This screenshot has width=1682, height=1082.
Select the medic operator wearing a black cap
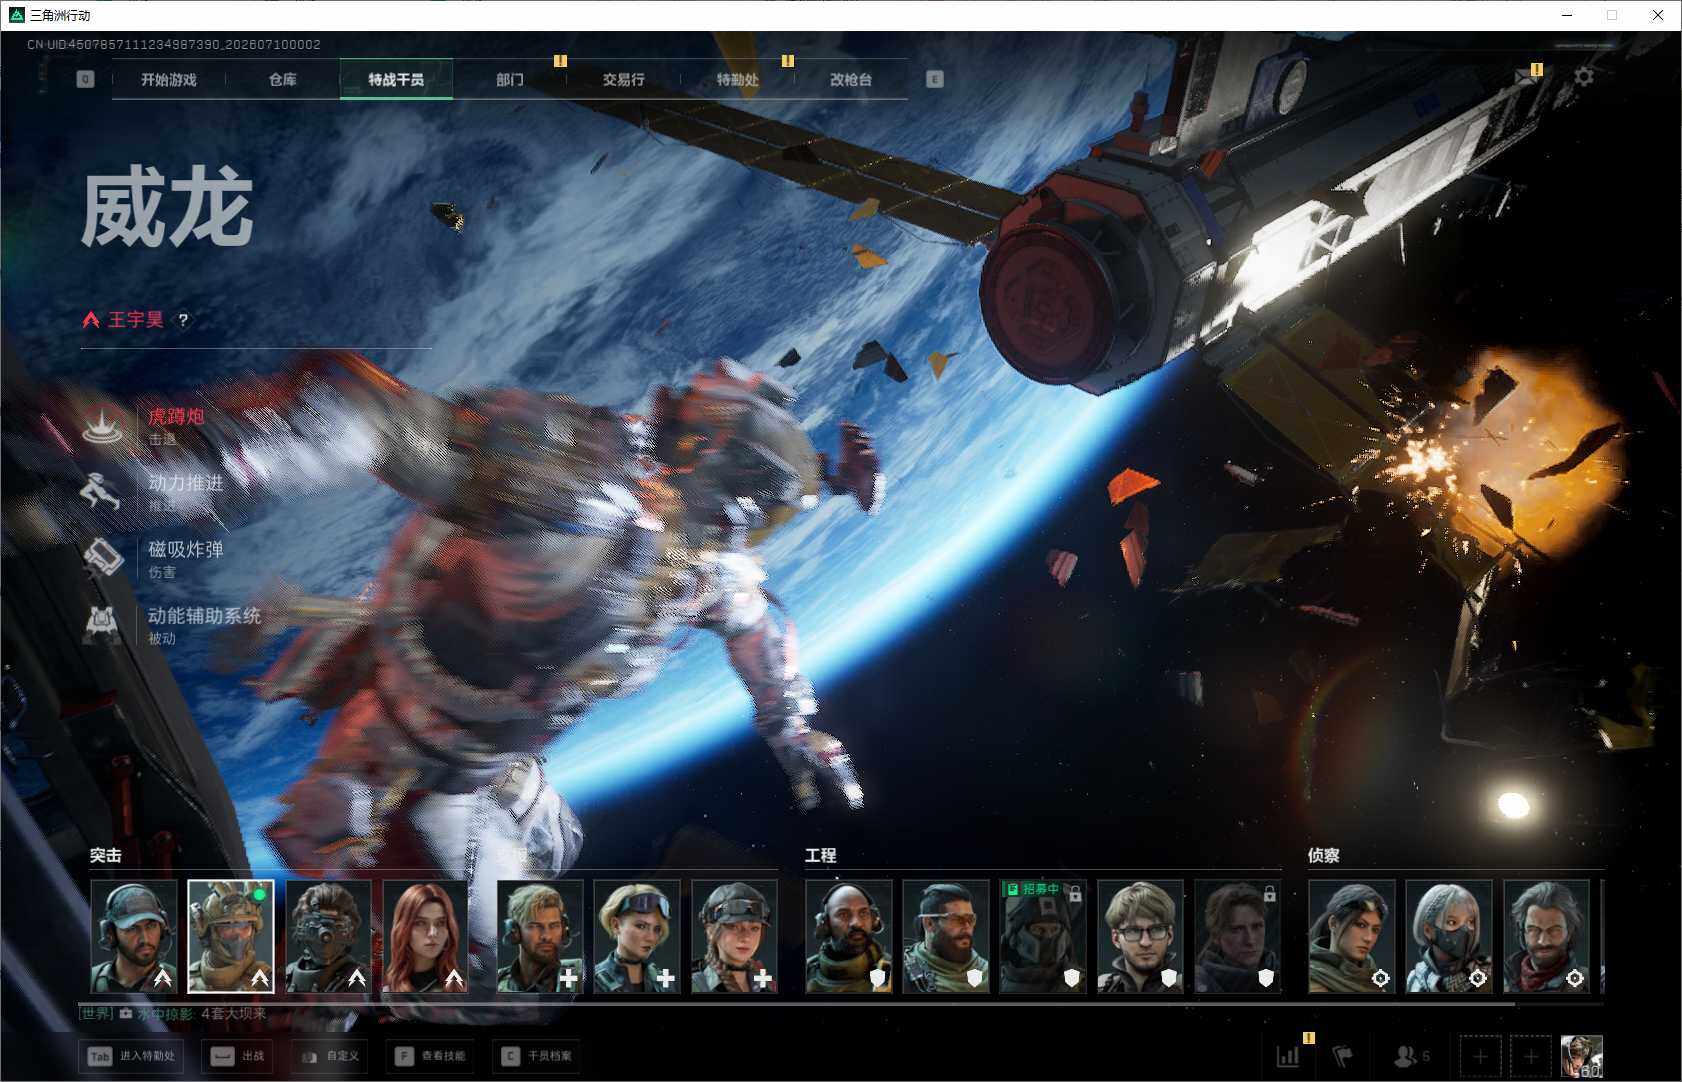[x=734, y=937]
